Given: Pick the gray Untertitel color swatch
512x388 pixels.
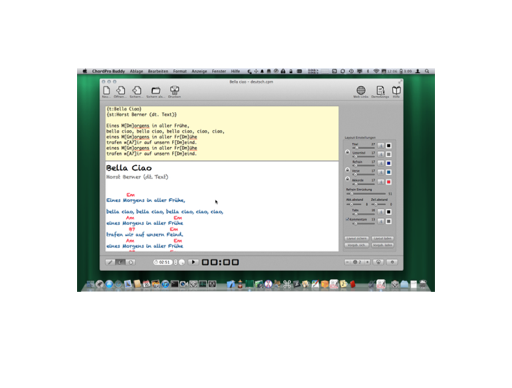Looking at the screenshot, I should (x=389, y=154).
